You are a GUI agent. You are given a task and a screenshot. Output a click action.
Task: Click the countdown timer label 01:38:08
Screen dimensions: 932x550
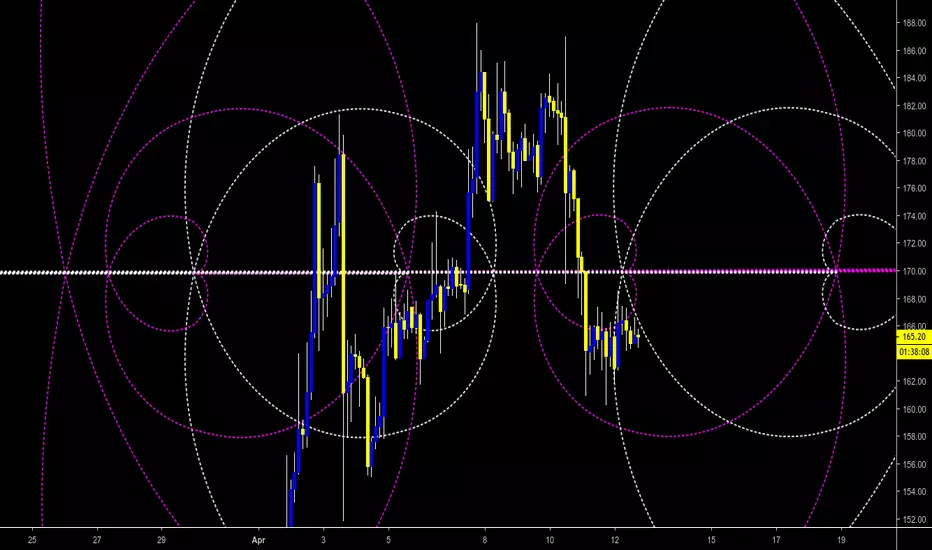914,352
